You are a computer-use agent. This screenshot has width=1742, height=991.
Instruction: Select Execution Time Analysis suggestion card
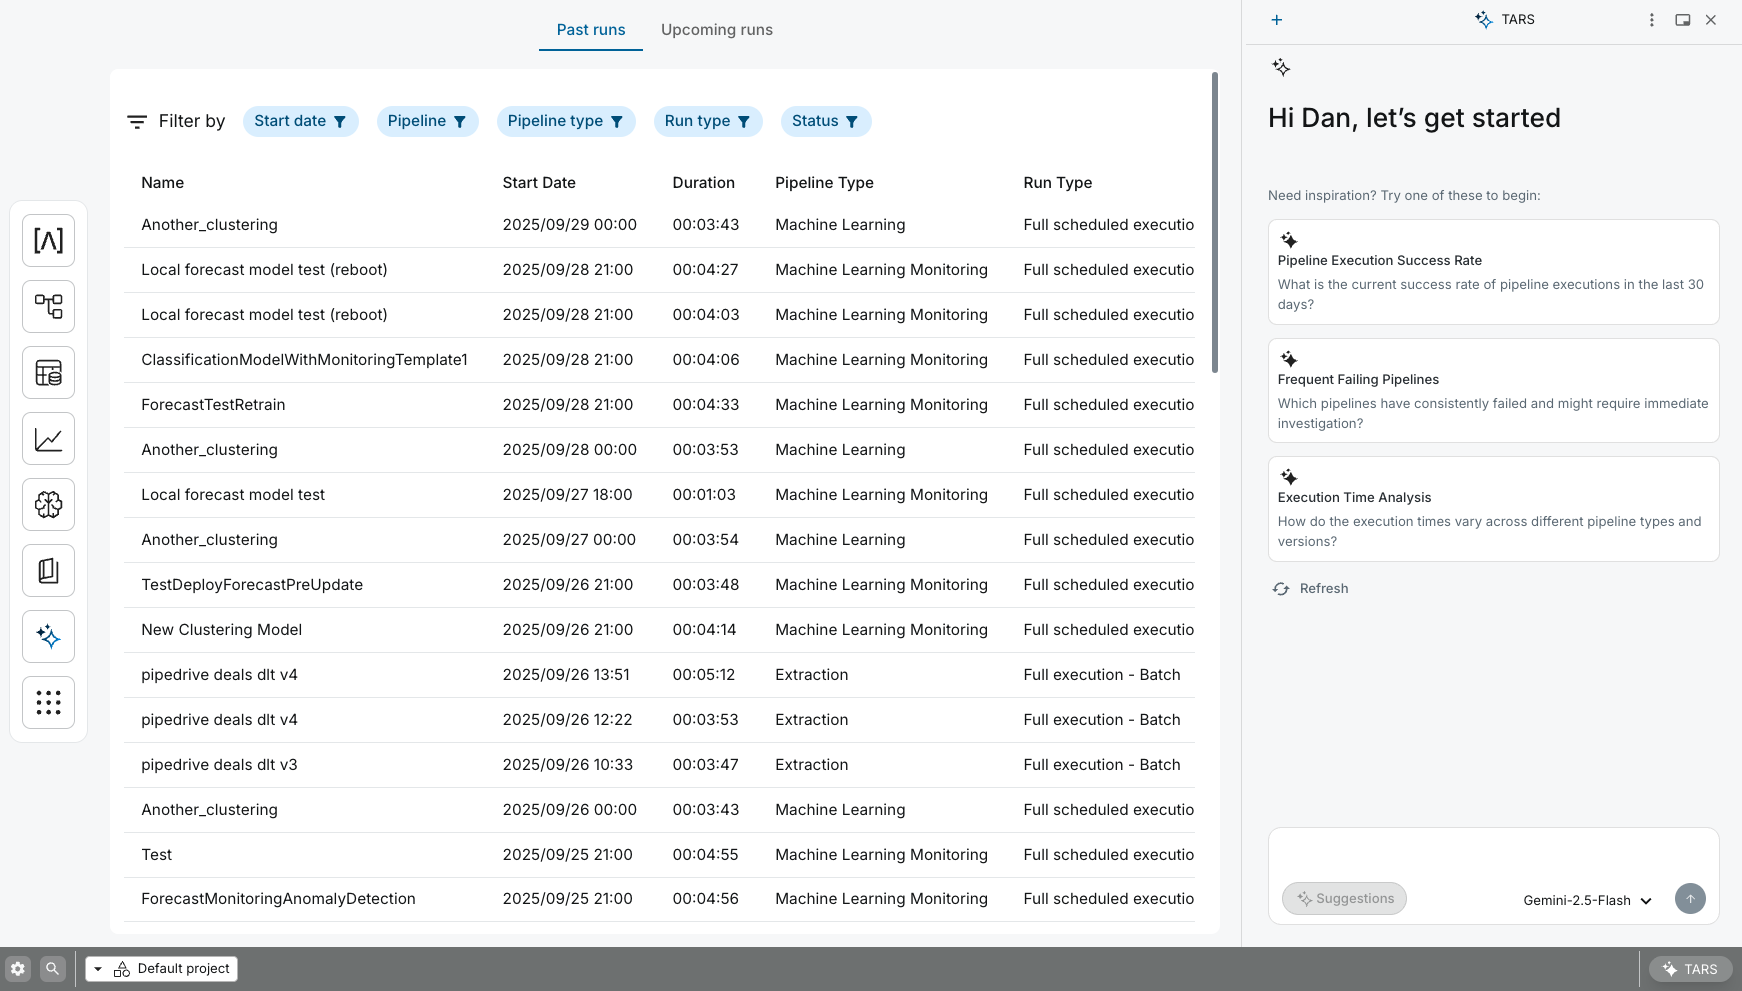point(1493,509)
